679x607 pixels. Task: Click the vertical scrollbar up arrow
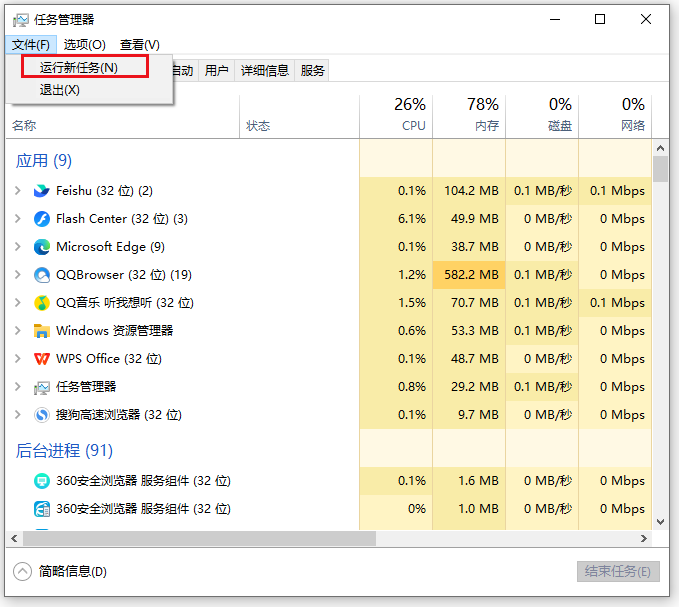[x=660, y=149]
